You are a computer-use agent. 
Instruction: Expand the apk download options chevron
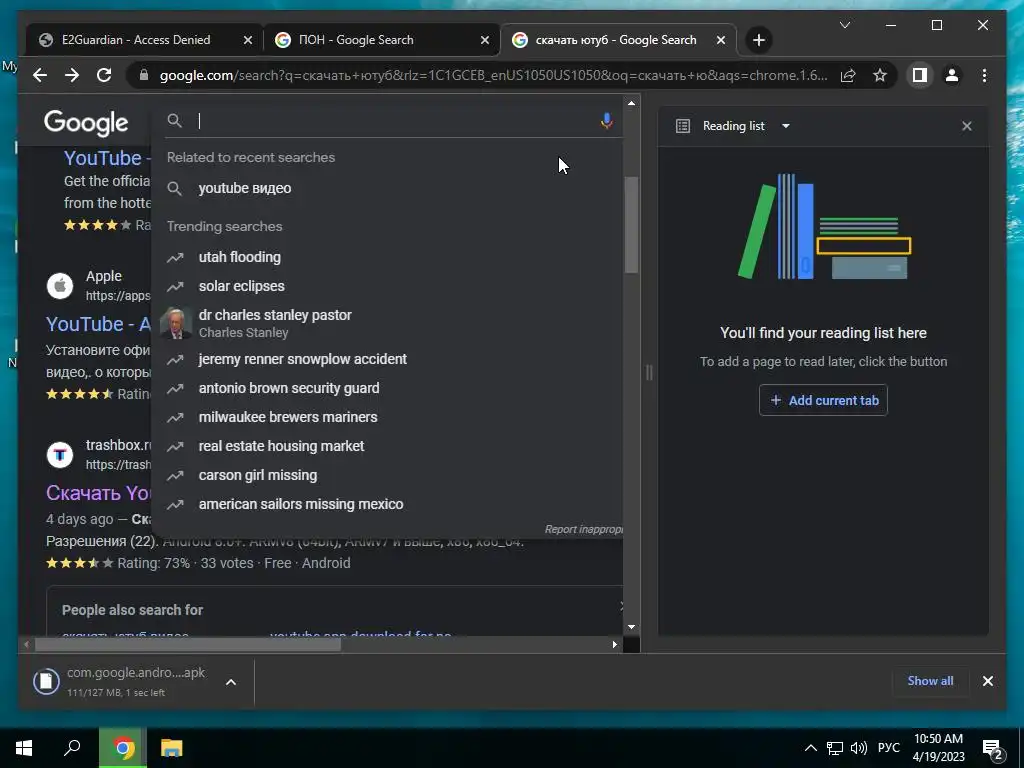tap(231, 682)
